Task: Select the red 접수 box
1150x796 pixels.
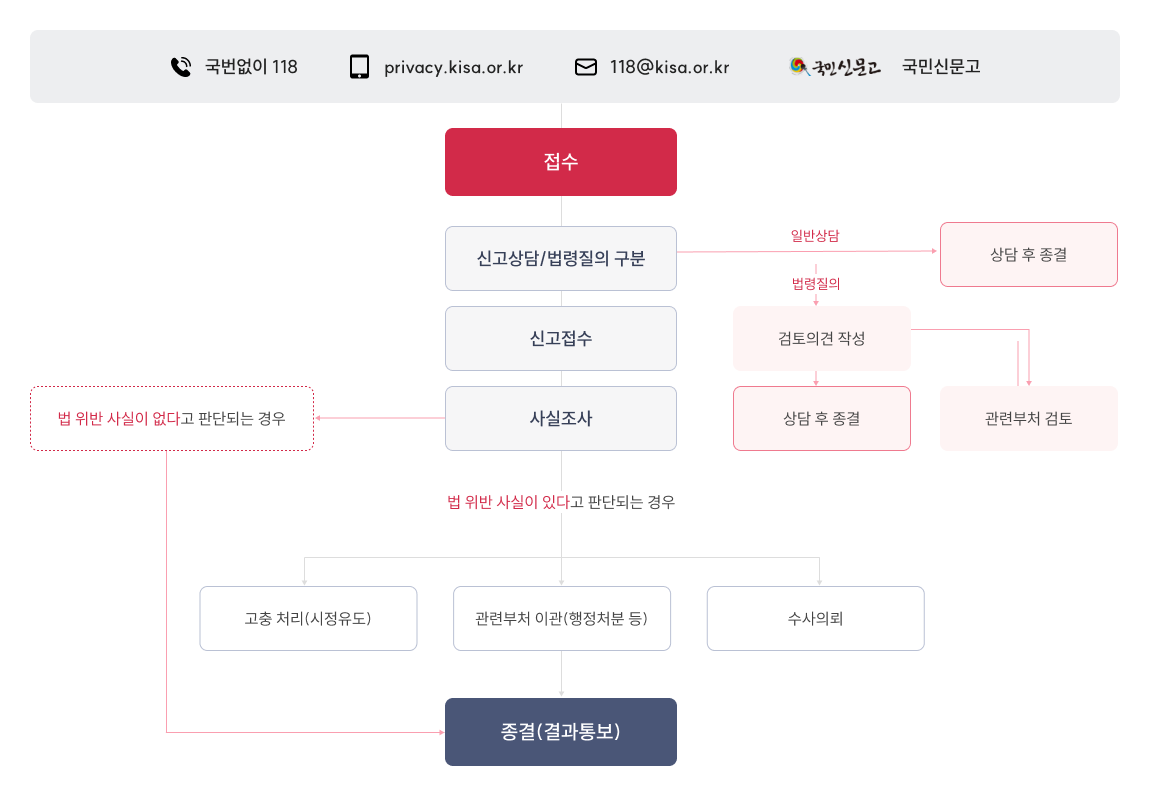Action: pos(561,162)
